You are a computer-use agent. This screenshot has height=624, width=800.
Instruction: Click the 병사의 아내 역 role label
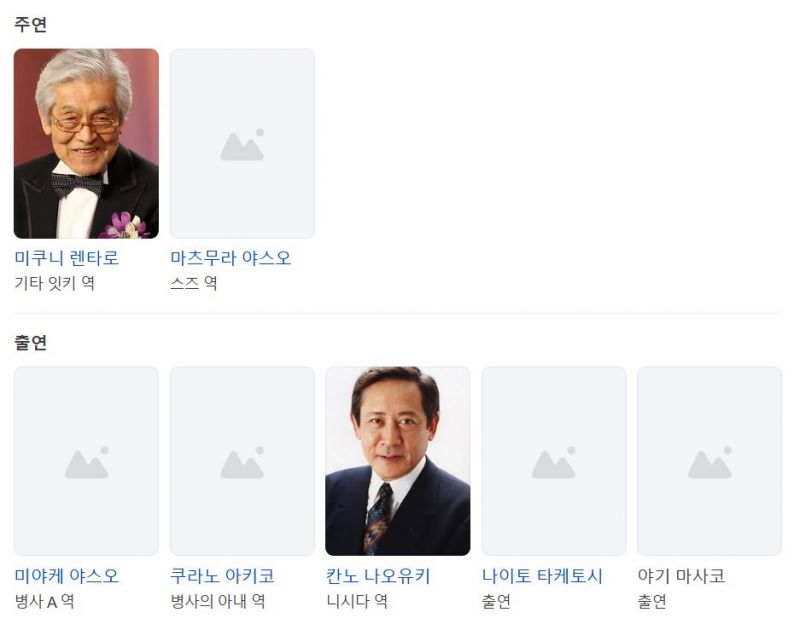click(217, 601)
